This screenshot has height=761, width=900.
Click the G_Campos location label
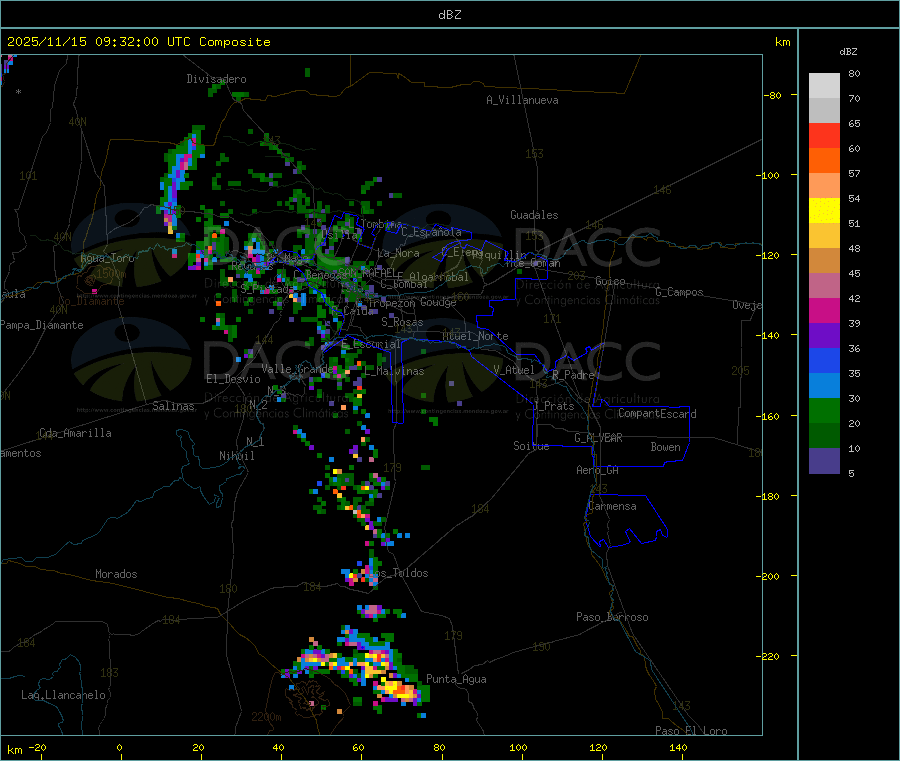(679, 292)
